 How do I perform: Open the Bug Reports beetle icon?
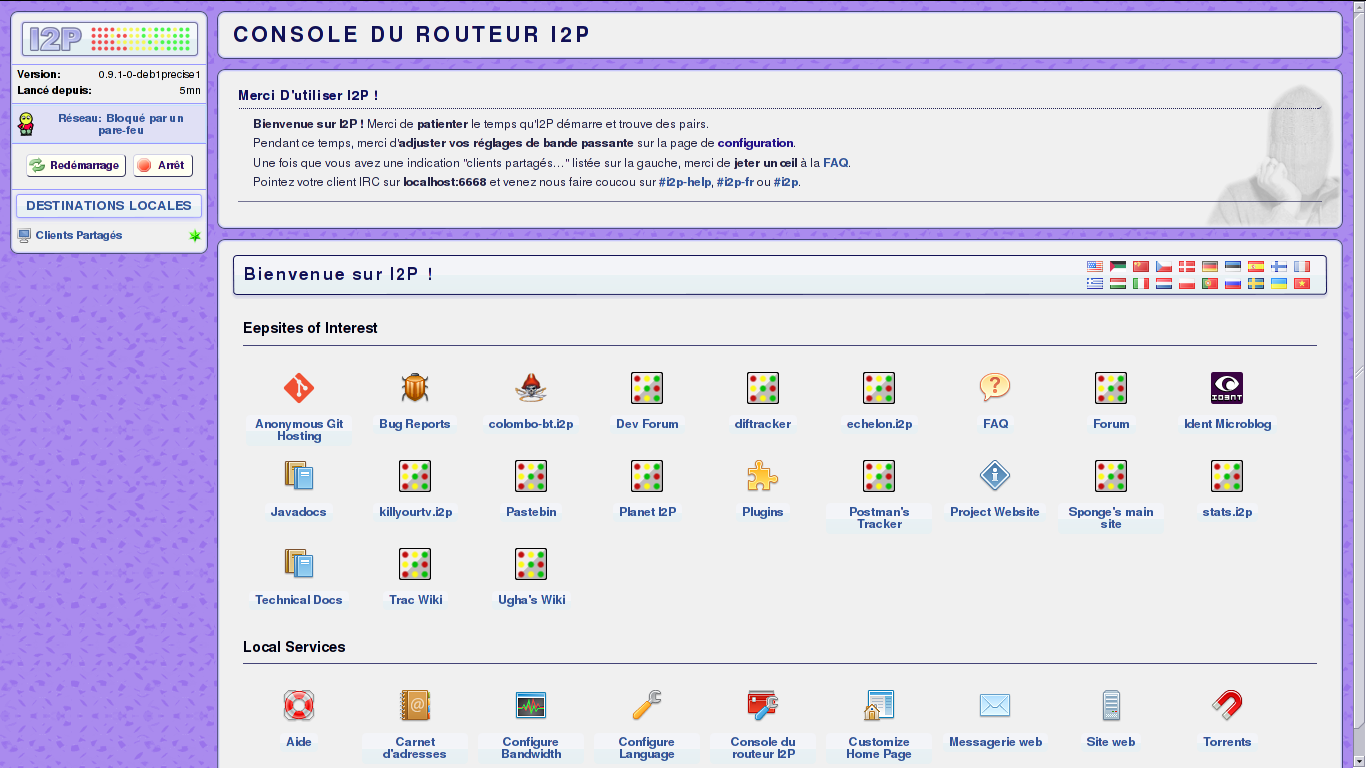tap(415, 387)
